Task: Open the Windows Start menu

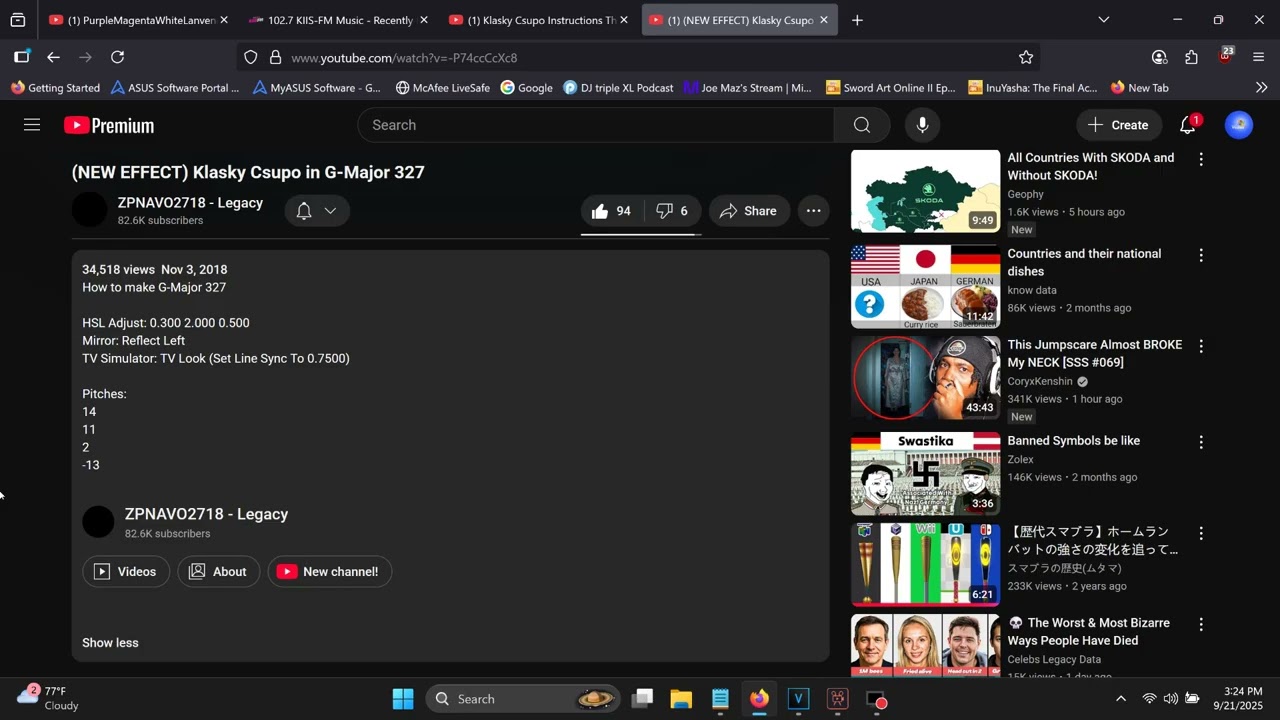Action: [403, 699]
